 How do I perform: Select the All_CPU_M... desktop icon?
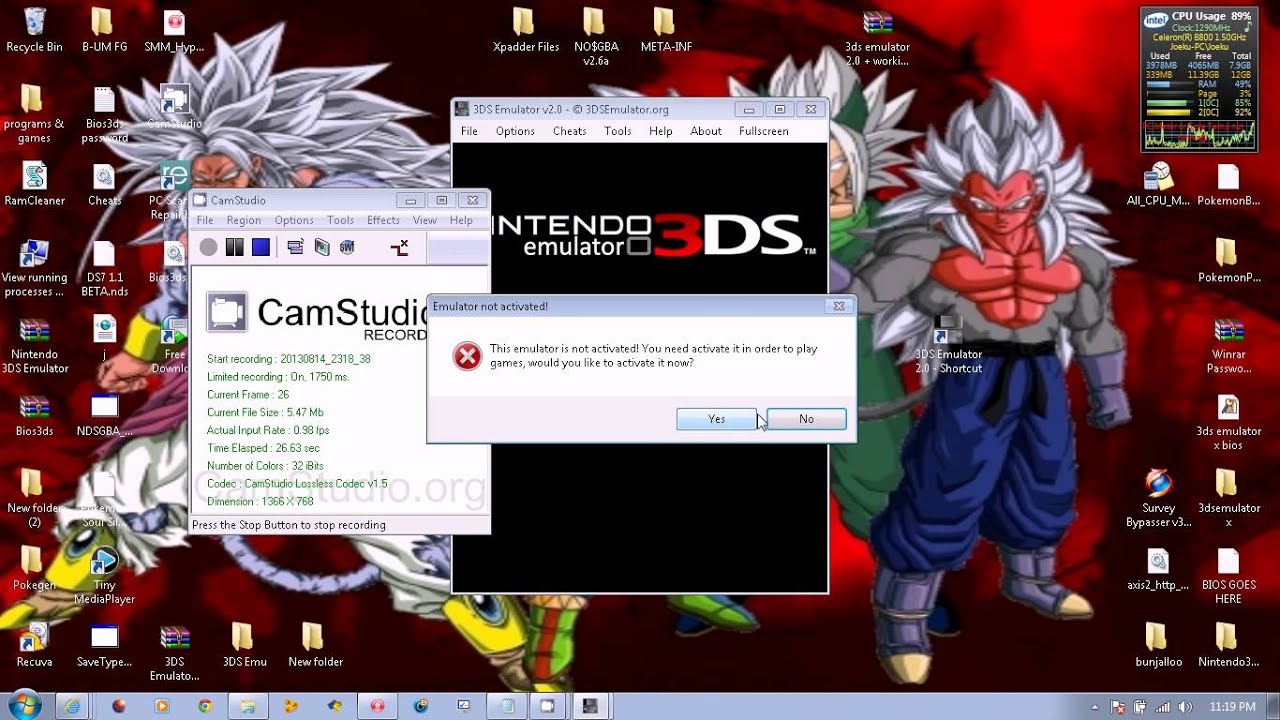click(1158, 185)
